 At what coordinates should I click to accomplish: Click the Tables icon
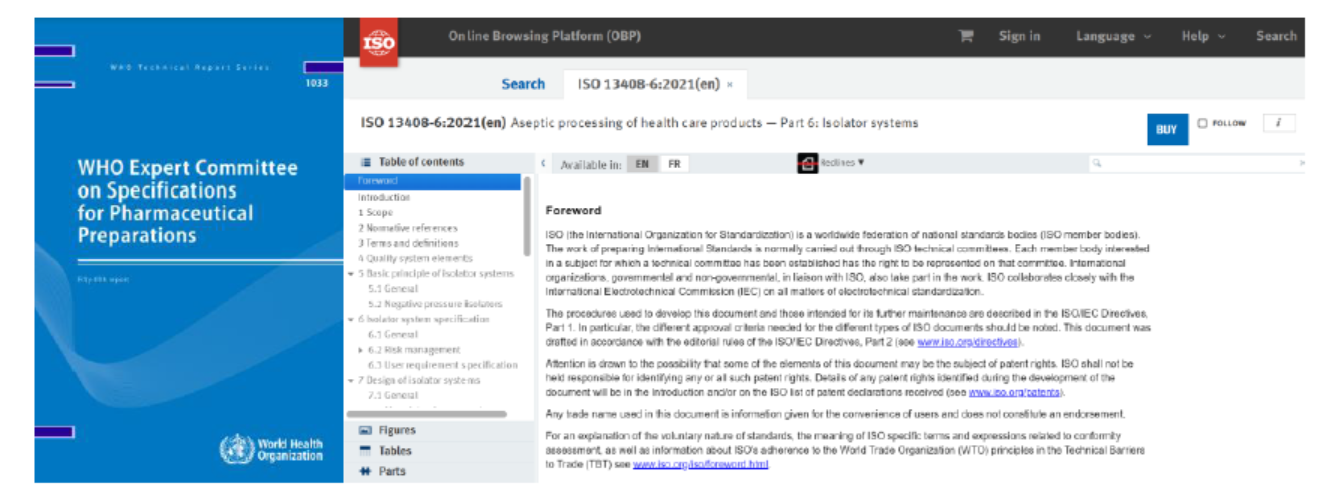click(x=366, y=451)
